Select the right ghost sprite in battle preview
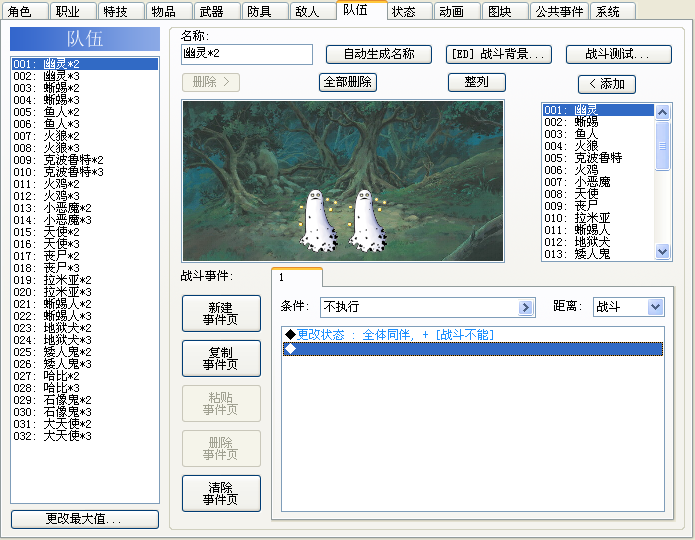Screen dimensions: 695x540 coord(366,221)
